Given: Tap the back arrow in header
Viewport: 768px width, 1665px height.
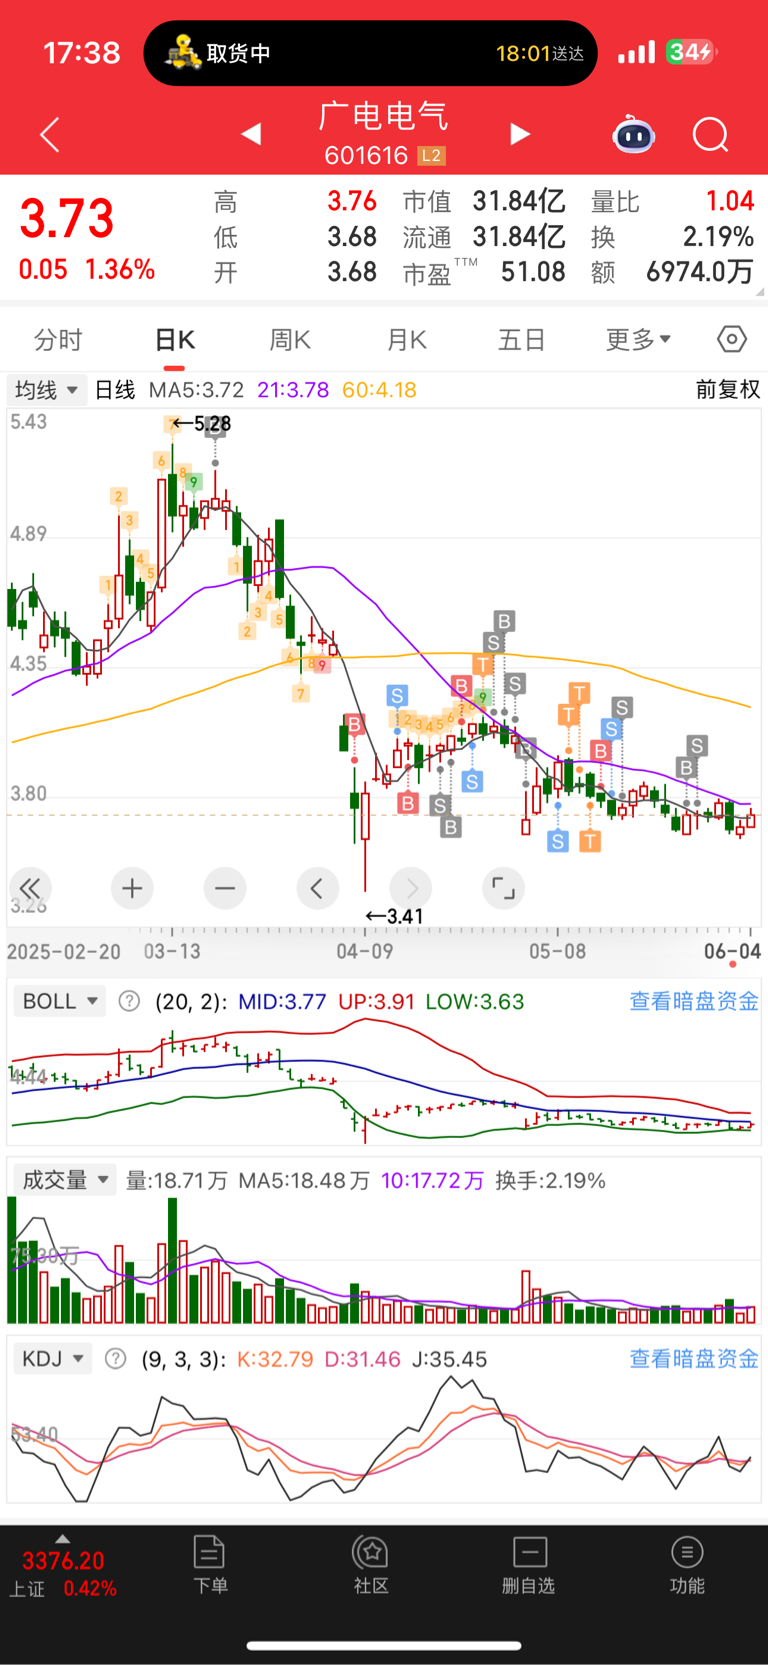Looking at the screenshot, I should point(50,134).
